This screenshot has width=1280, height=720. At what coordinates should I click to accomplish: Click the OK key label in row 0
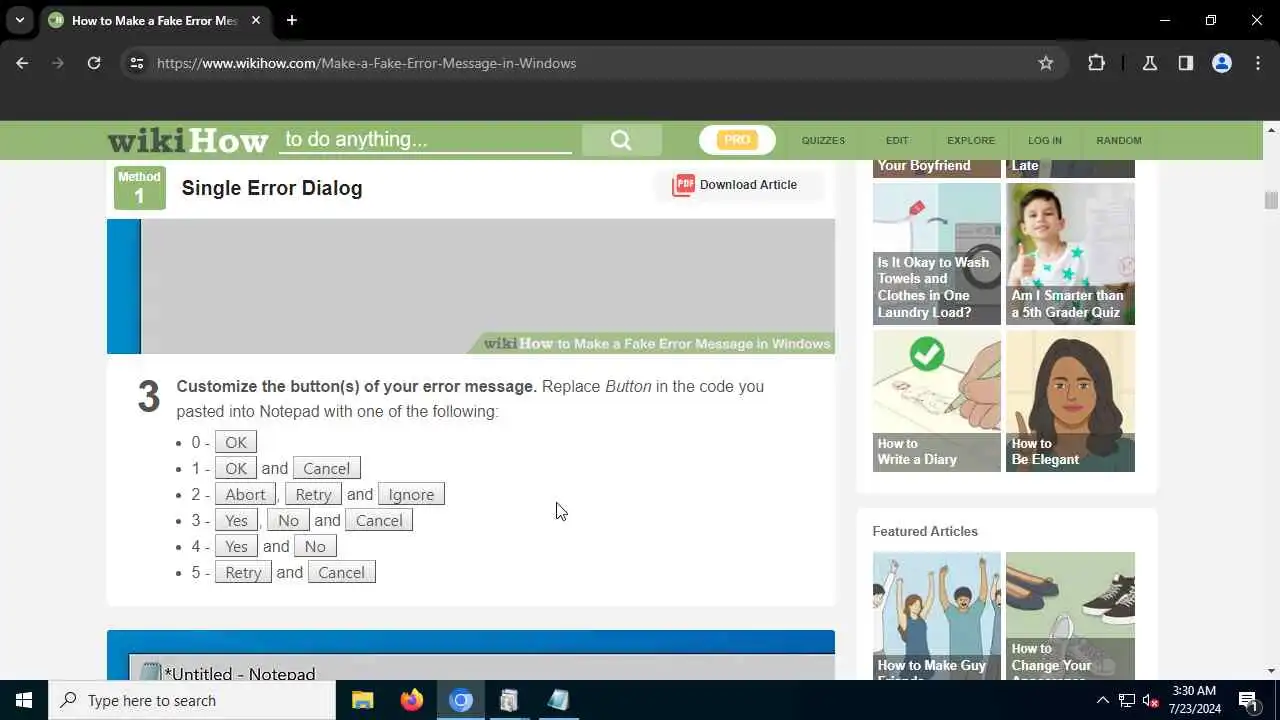pyautogui.click(x=236, y=443)
